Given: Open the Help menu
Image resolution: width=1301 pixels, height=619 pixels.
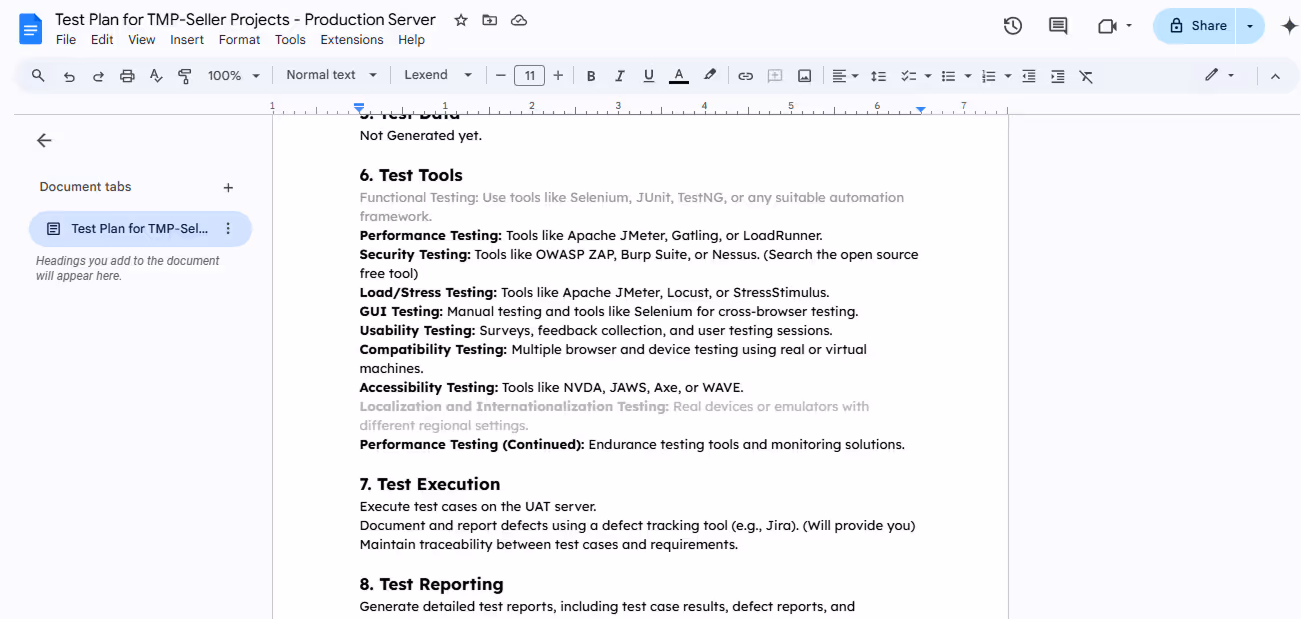Looking at the screenshot, I should tap(411, 40).
